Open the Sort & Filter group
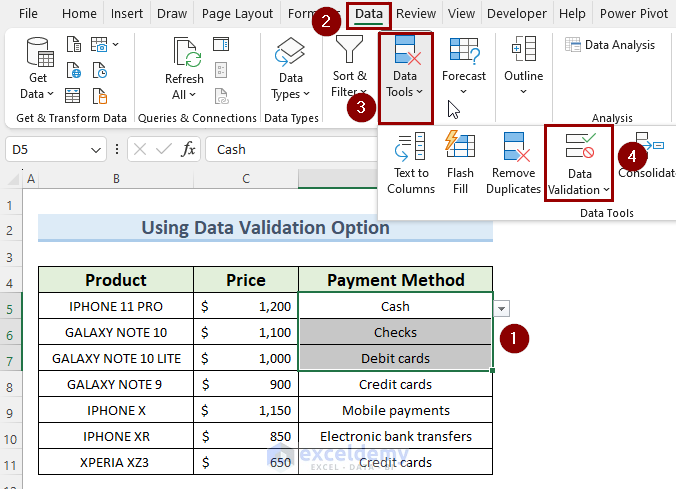Image resolution: width=676 pixels, height=489 pixels. (x=349, y=68)
